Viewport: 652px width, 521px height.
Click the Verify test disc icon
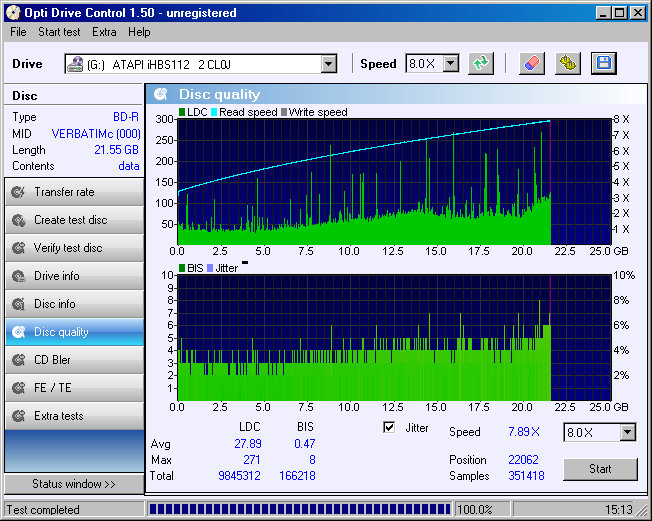[x=18, y=248]
